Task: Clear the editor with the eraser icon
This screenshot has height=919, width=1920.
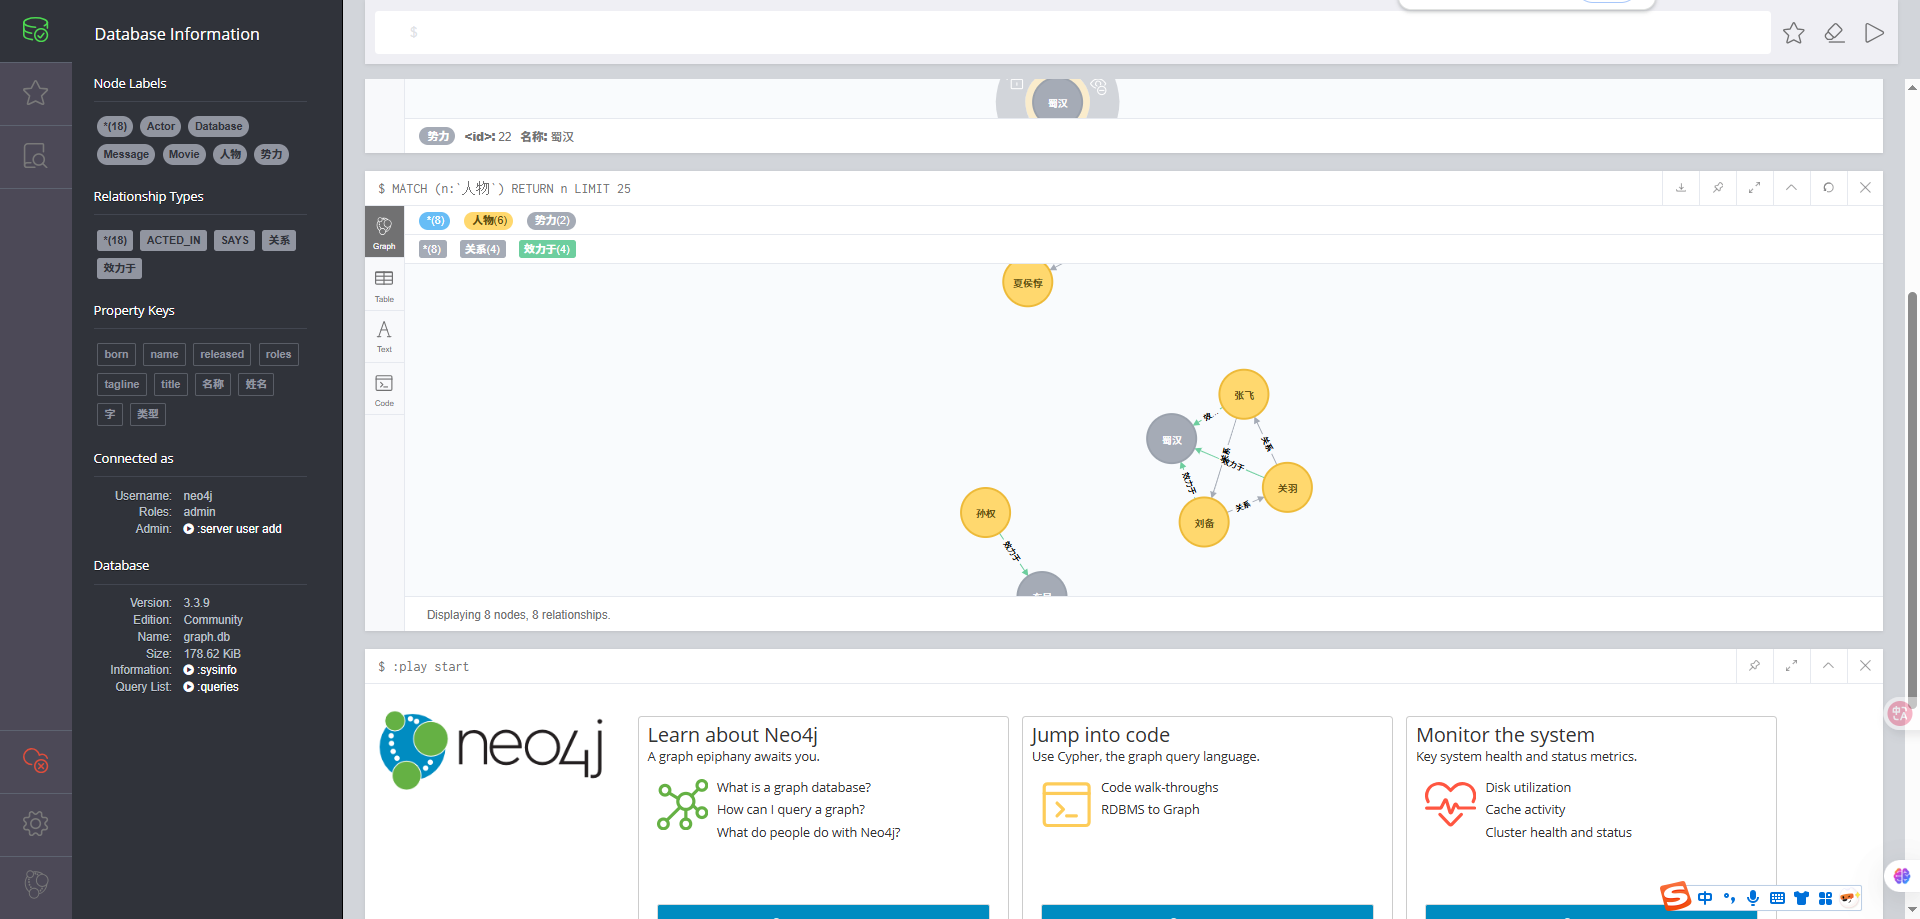Action: pos(1834,33)
